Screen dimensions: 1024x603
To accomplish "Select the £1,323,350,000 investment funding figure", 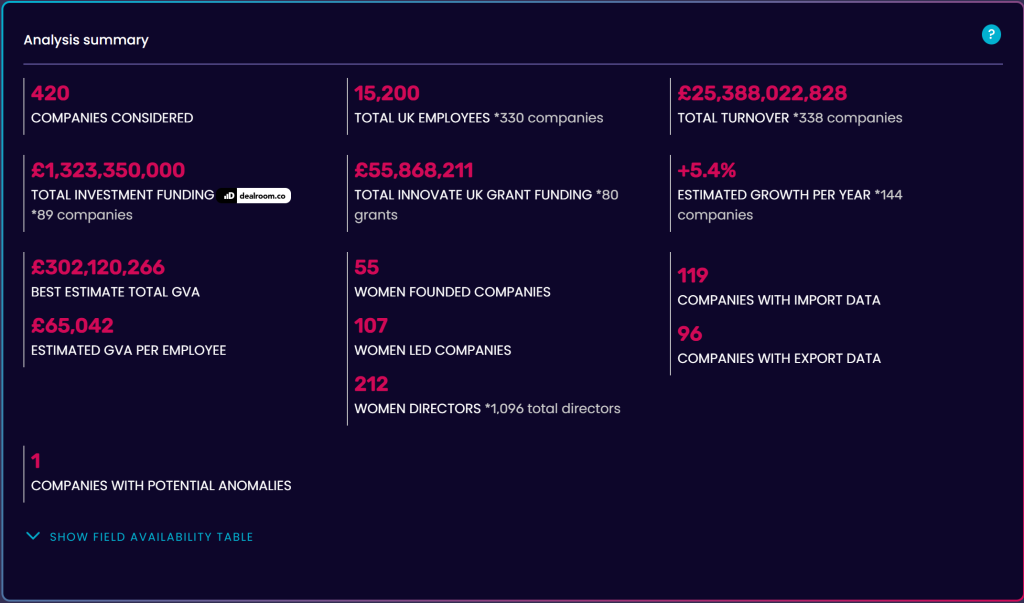I will point(108,171).
